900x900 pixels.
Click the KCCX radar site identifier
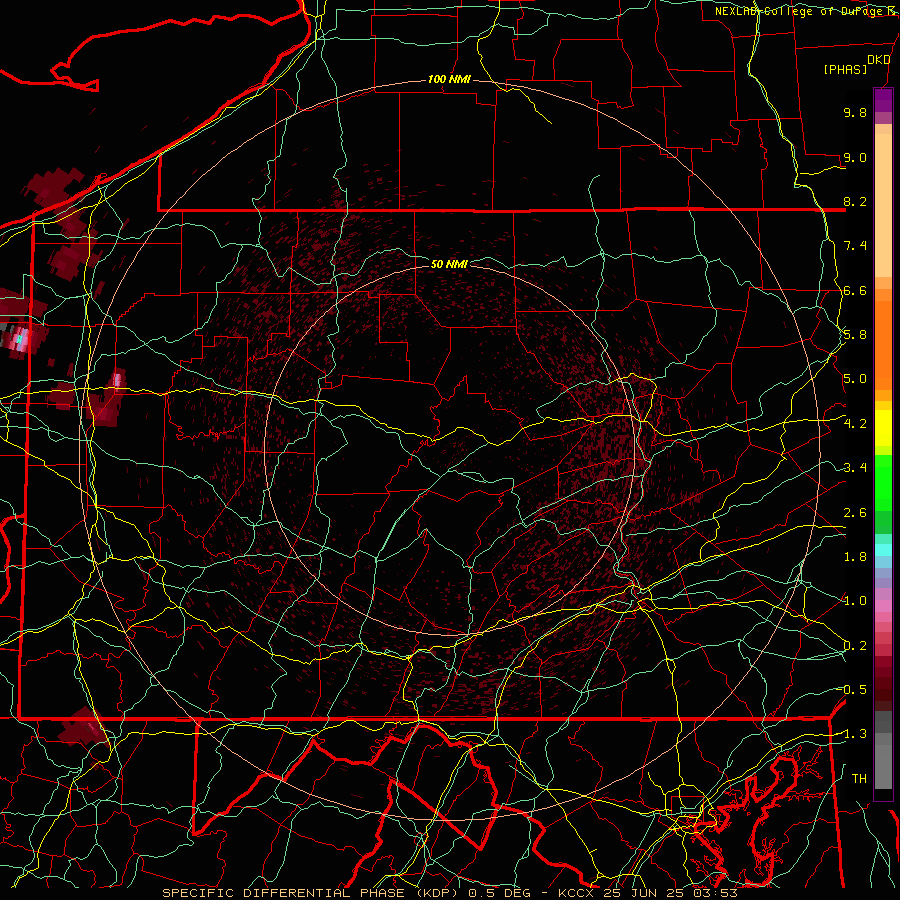(577, 893)
